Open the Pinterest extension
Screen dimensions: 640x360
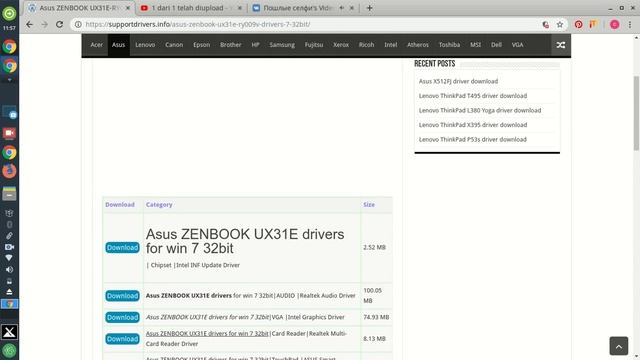click(x=578, y=24)
